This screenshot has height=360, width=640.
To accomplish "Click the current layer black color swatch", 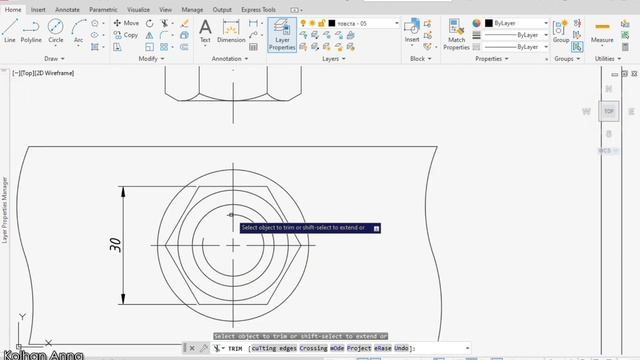I will coord(332,23).
